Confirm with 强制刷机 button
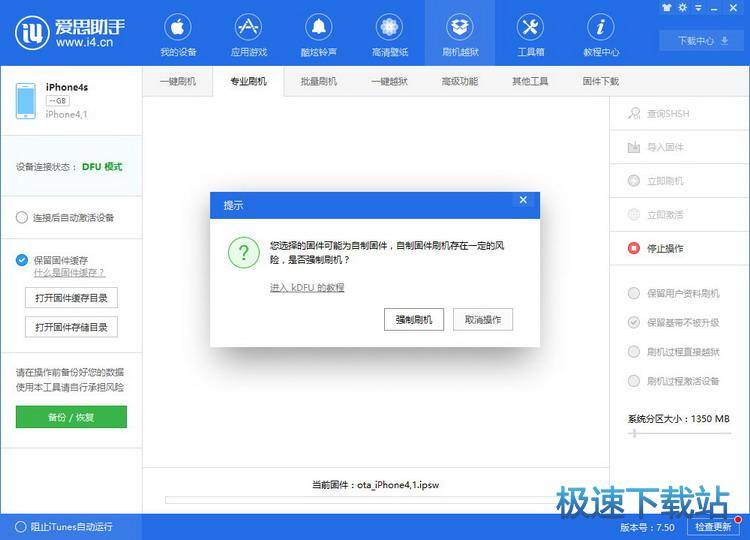750x540 pixels. pyautogui.click(x=414, y=320)
